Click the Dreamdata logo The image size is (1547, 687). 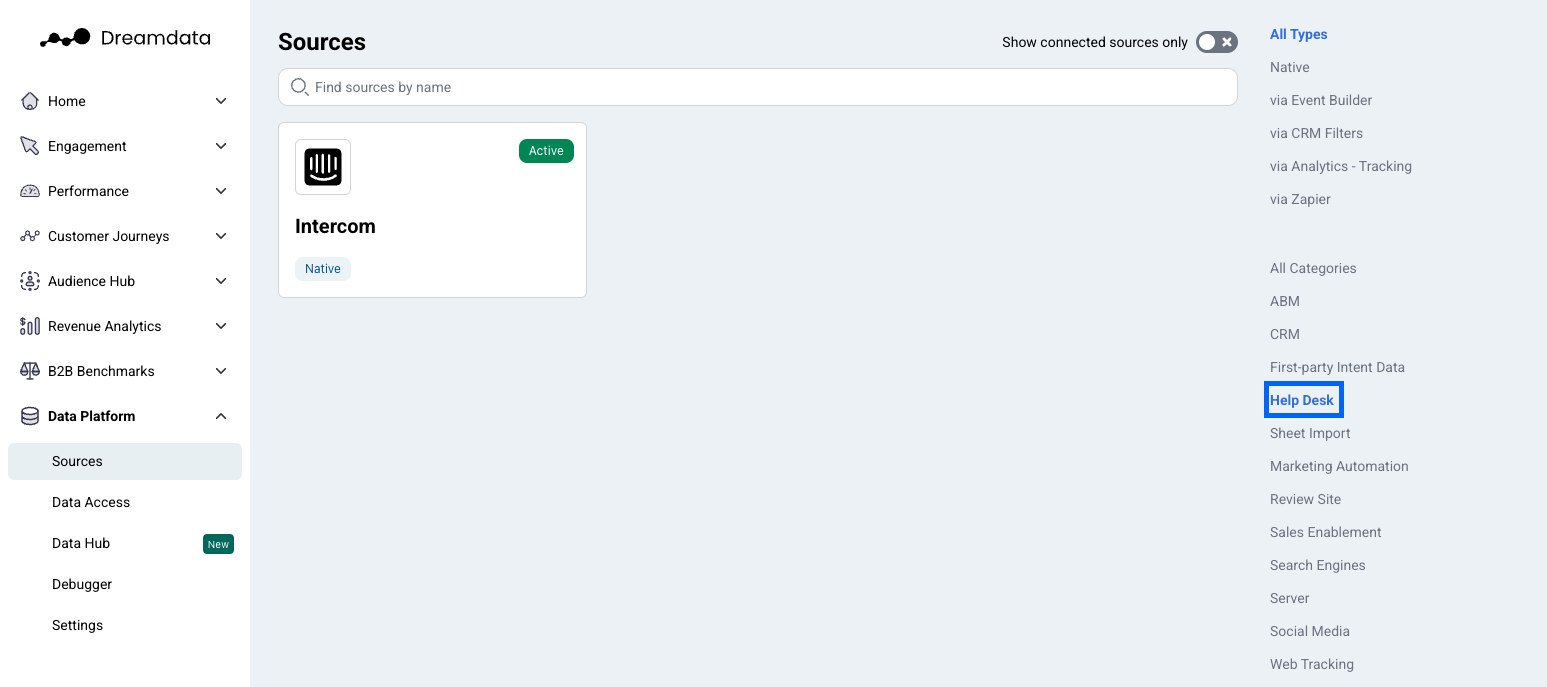click(125, 38)
